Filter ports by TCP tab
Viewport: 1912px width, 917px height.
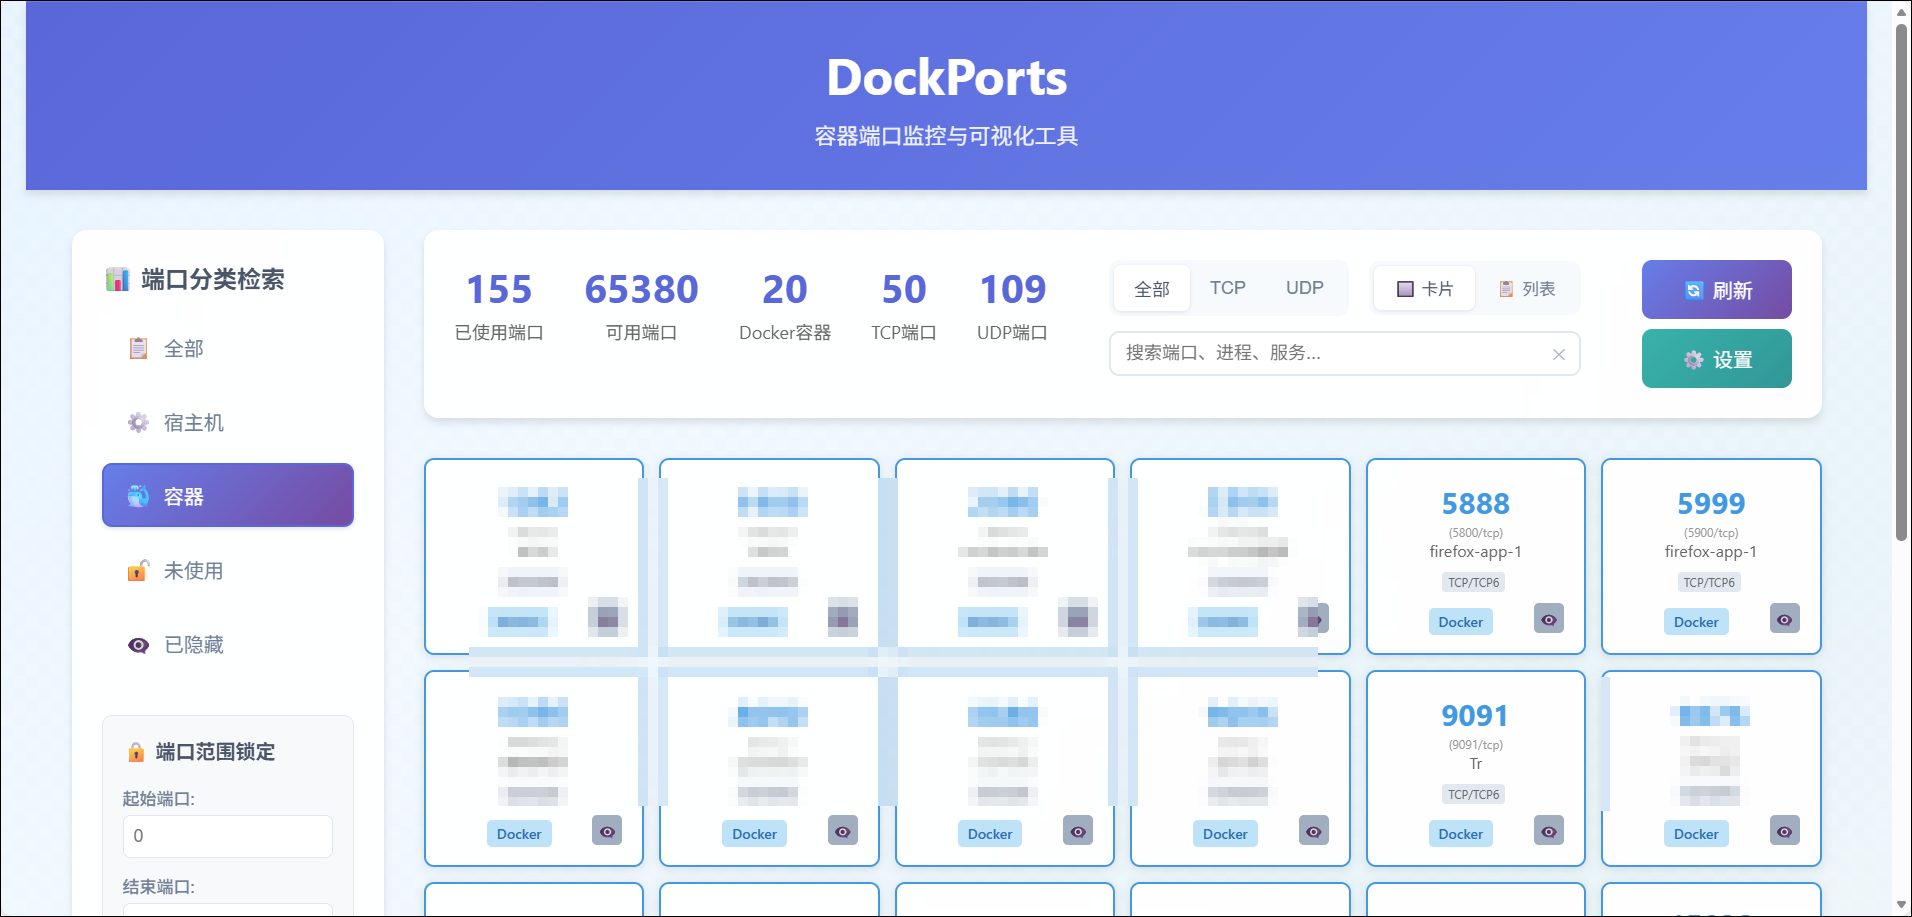pos(1227,288)
